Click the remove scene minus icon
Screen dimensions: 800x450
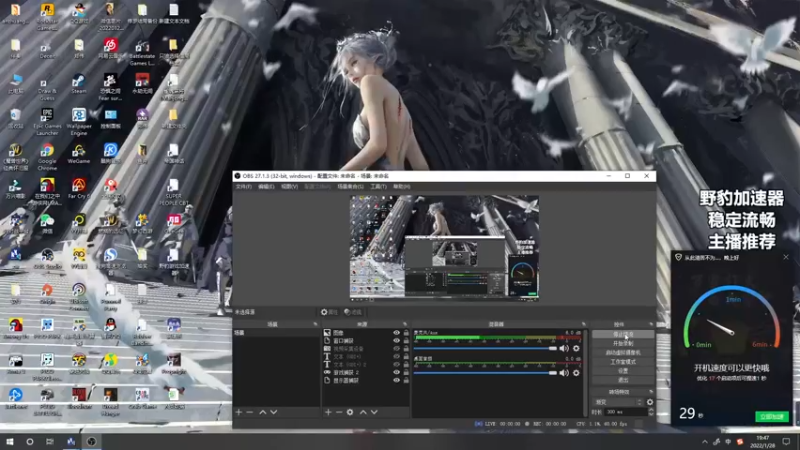249,412
